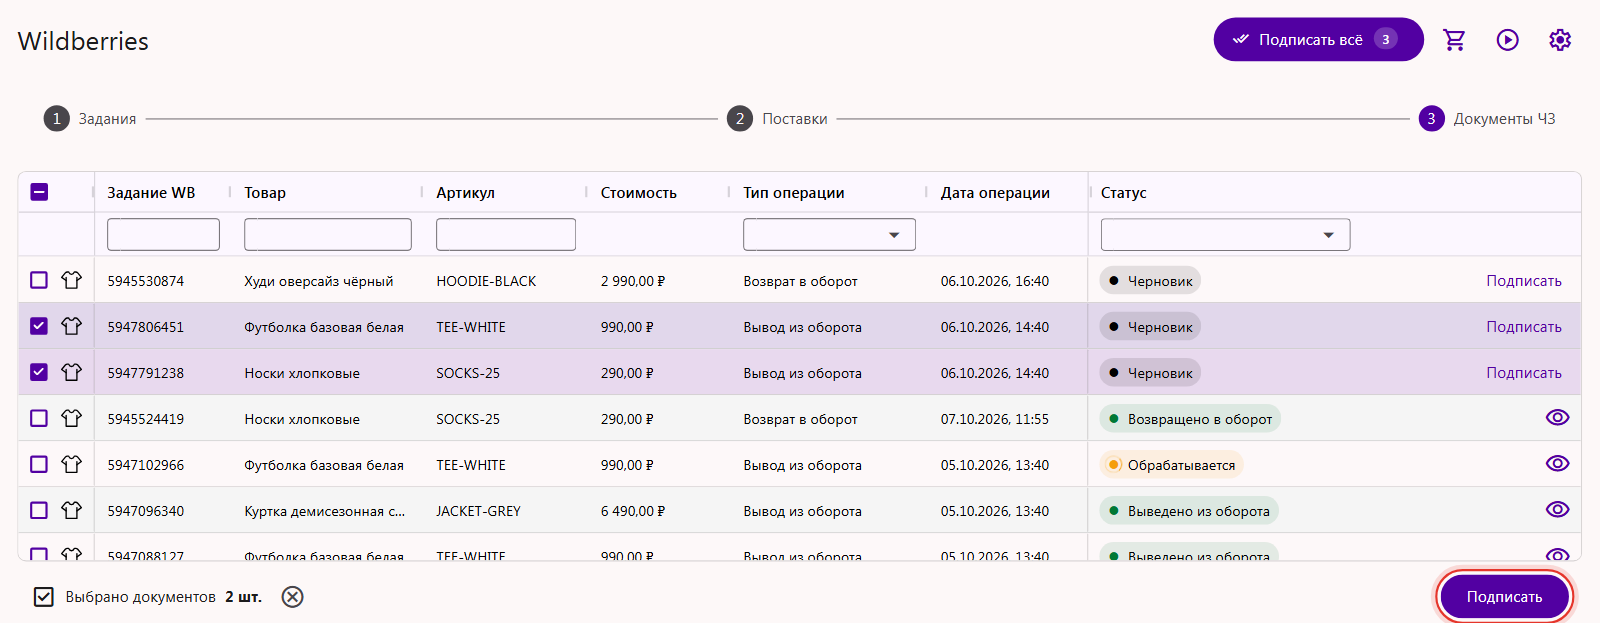
Task: Check the checkbox for task 5947096340
Action: pyautogui.click(x=39, y=510)
